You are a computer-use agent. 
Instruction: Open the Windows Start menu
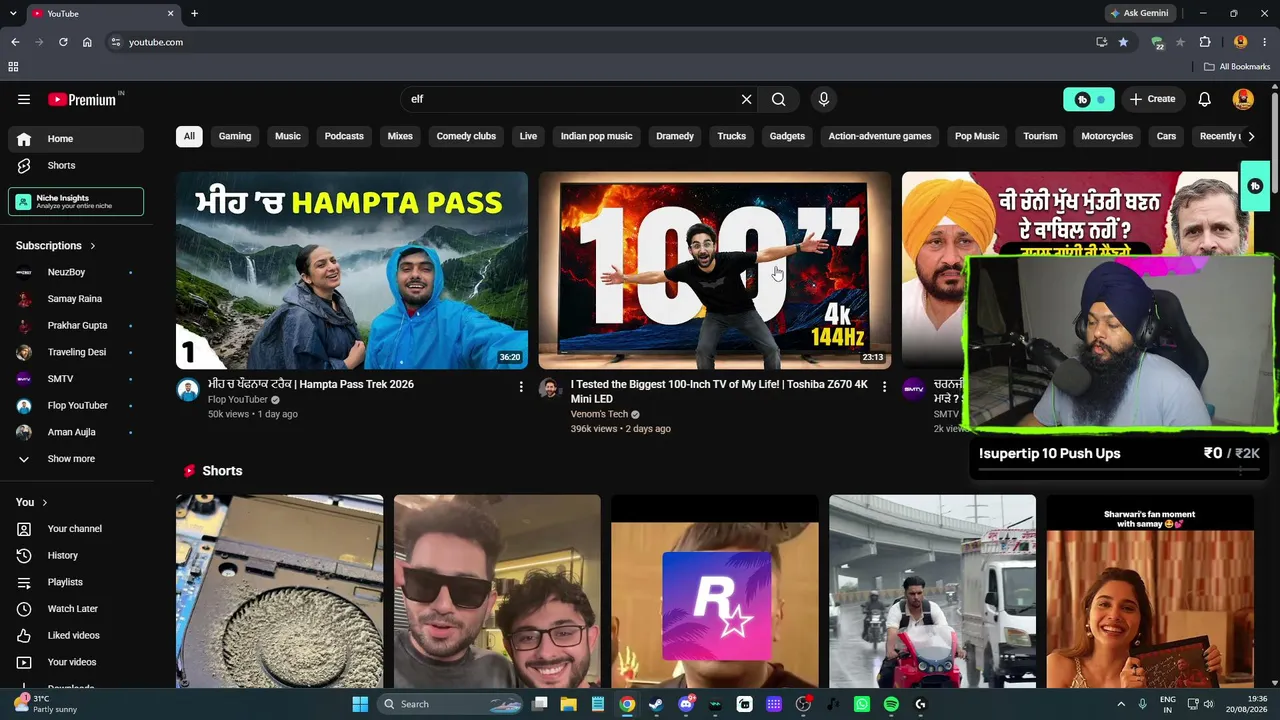point(360,704)
